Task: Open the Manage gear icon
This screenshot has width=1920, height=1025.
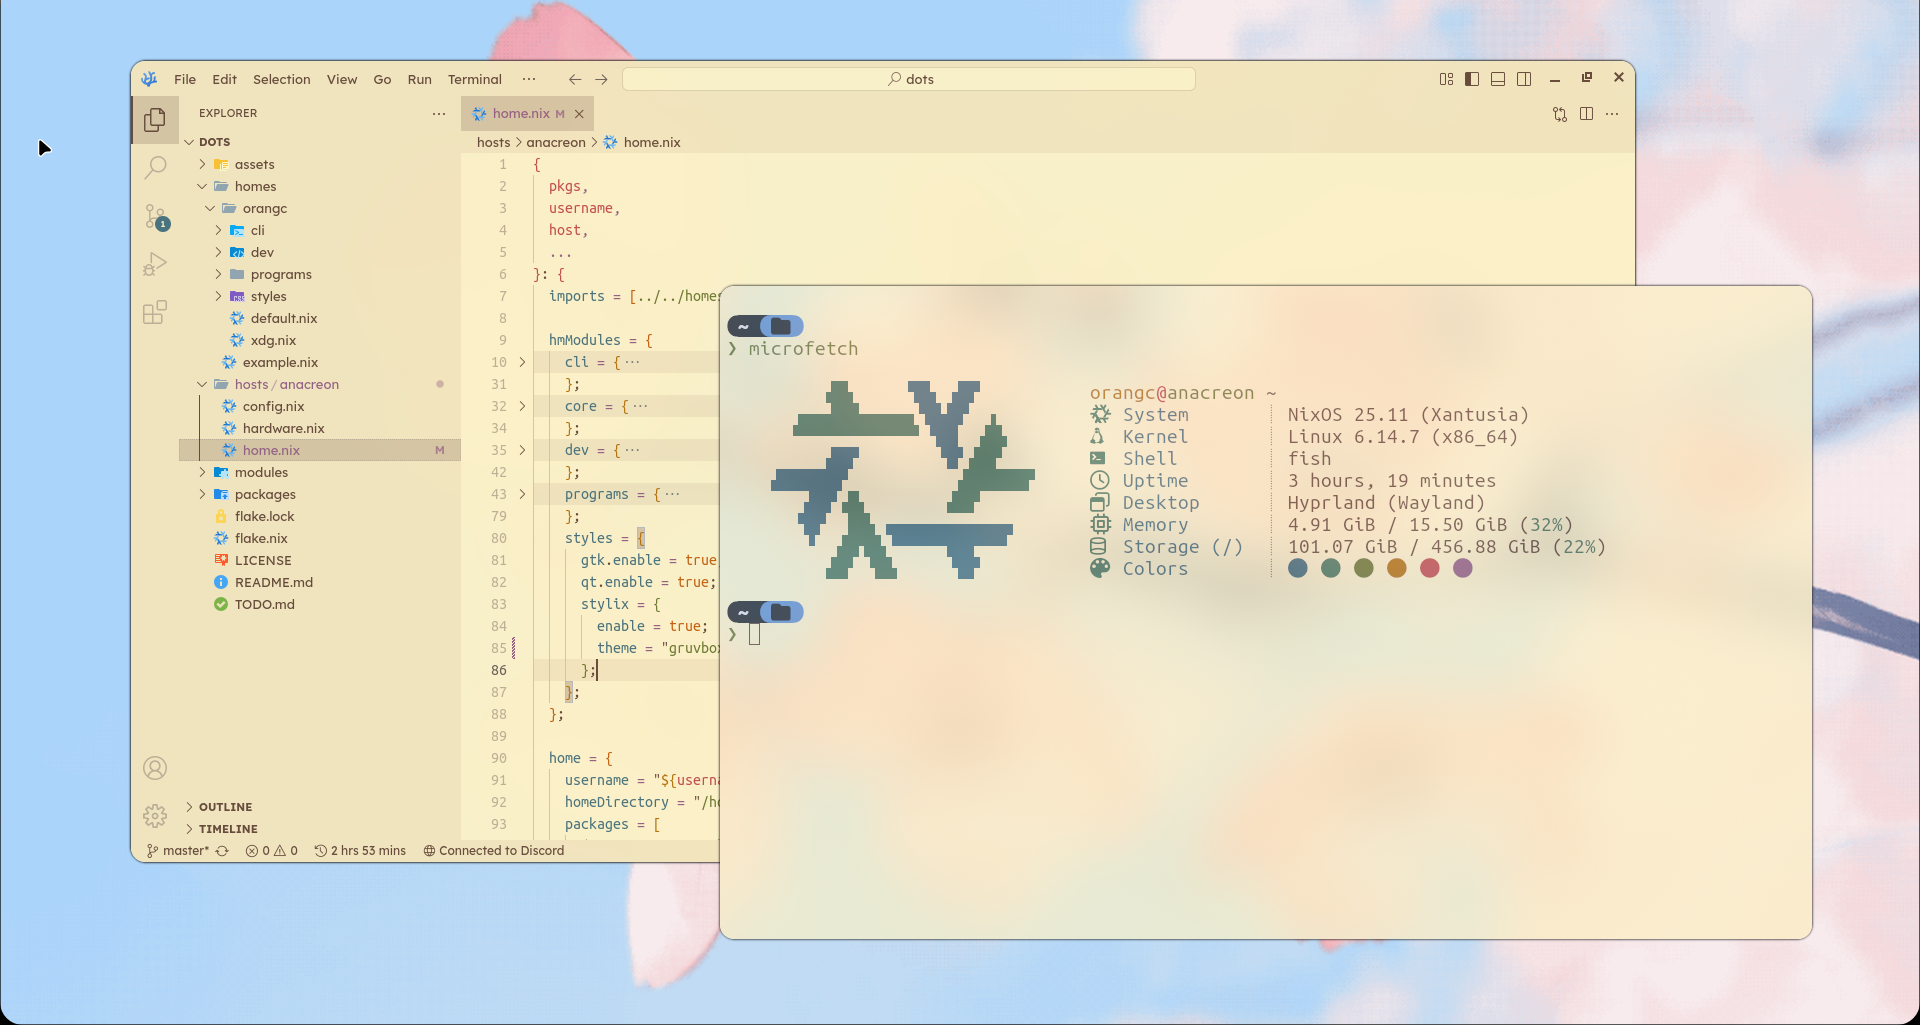Action: point(155,816)
